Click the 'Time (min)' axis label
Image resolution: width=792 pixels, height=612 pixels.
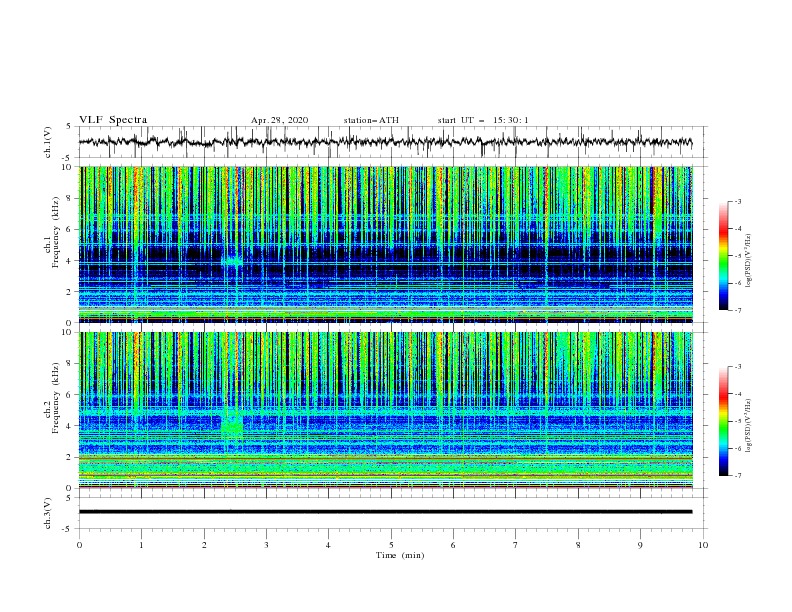(400, 555)
